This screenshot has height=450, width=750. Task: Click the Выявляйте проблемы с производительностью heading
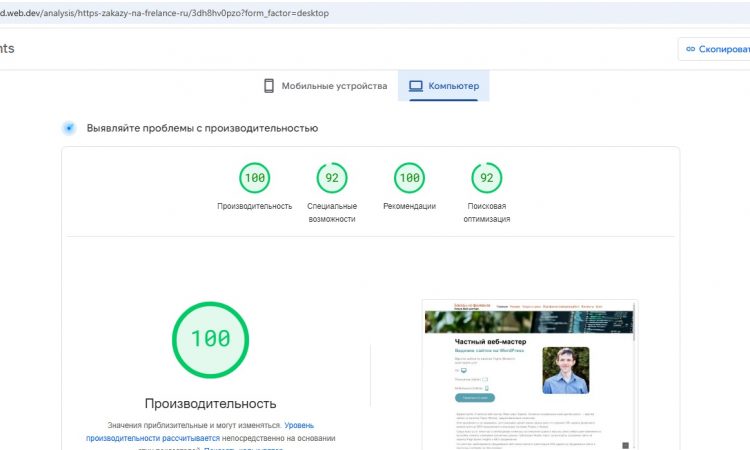point(202,128)
